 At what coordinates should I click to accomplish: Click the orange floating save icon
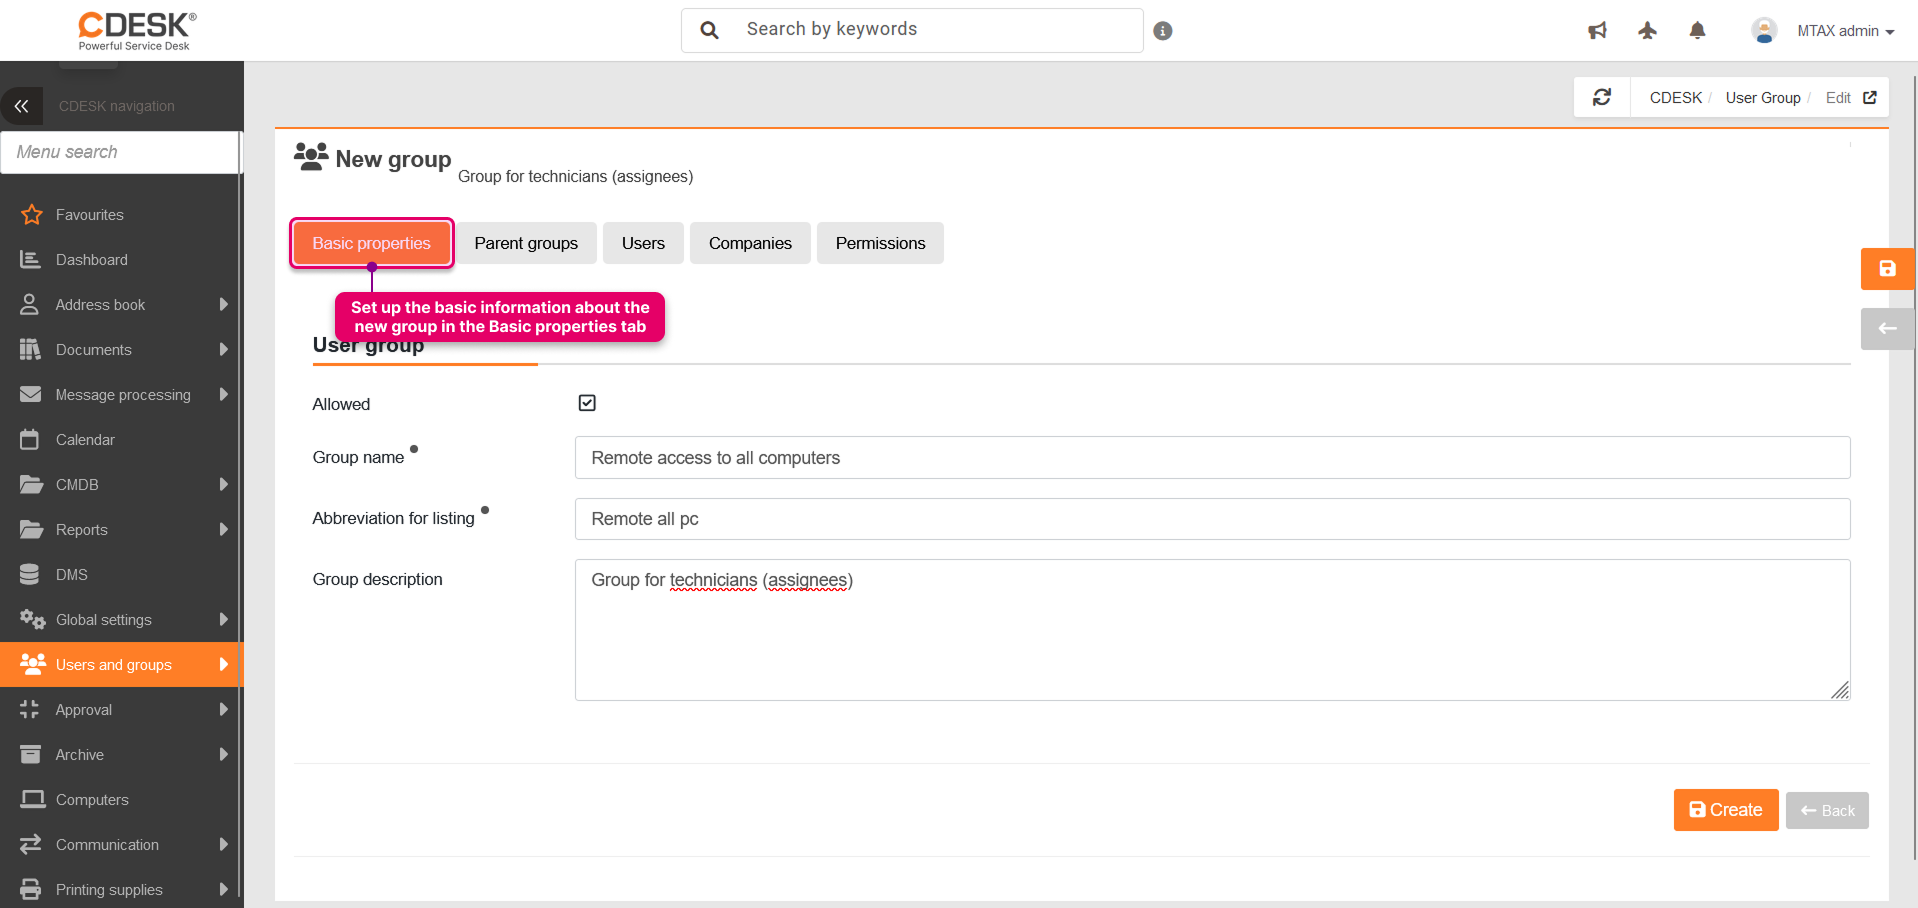point(1887,269)
